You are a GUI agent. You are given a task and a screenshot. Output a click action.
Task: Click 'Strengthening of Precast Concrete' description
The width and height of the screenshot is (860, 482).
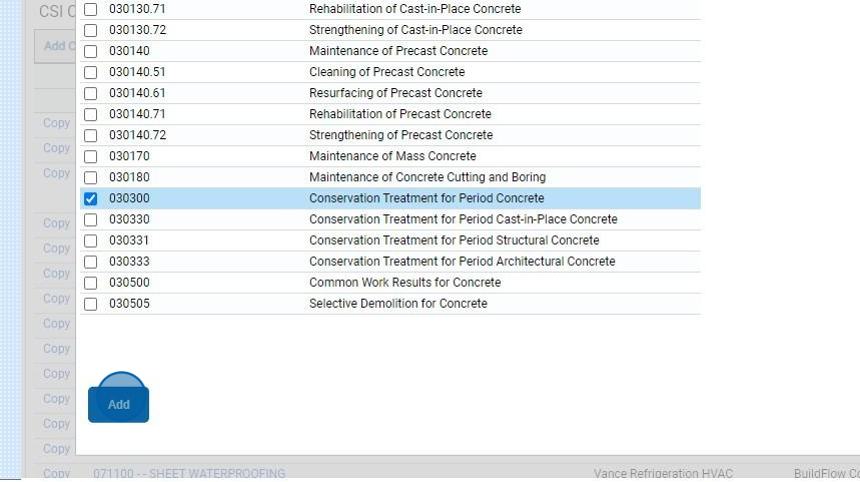pyautogui.click(x=401, y=135)
